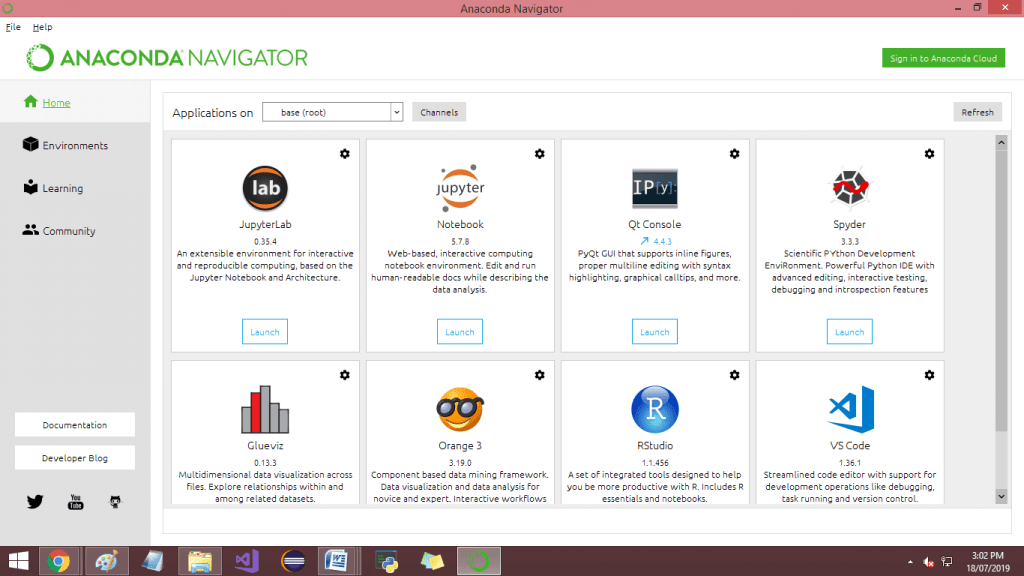The image size is (1024, 576).
Task: Click the VS Code application icon
Action: point(849,409)
